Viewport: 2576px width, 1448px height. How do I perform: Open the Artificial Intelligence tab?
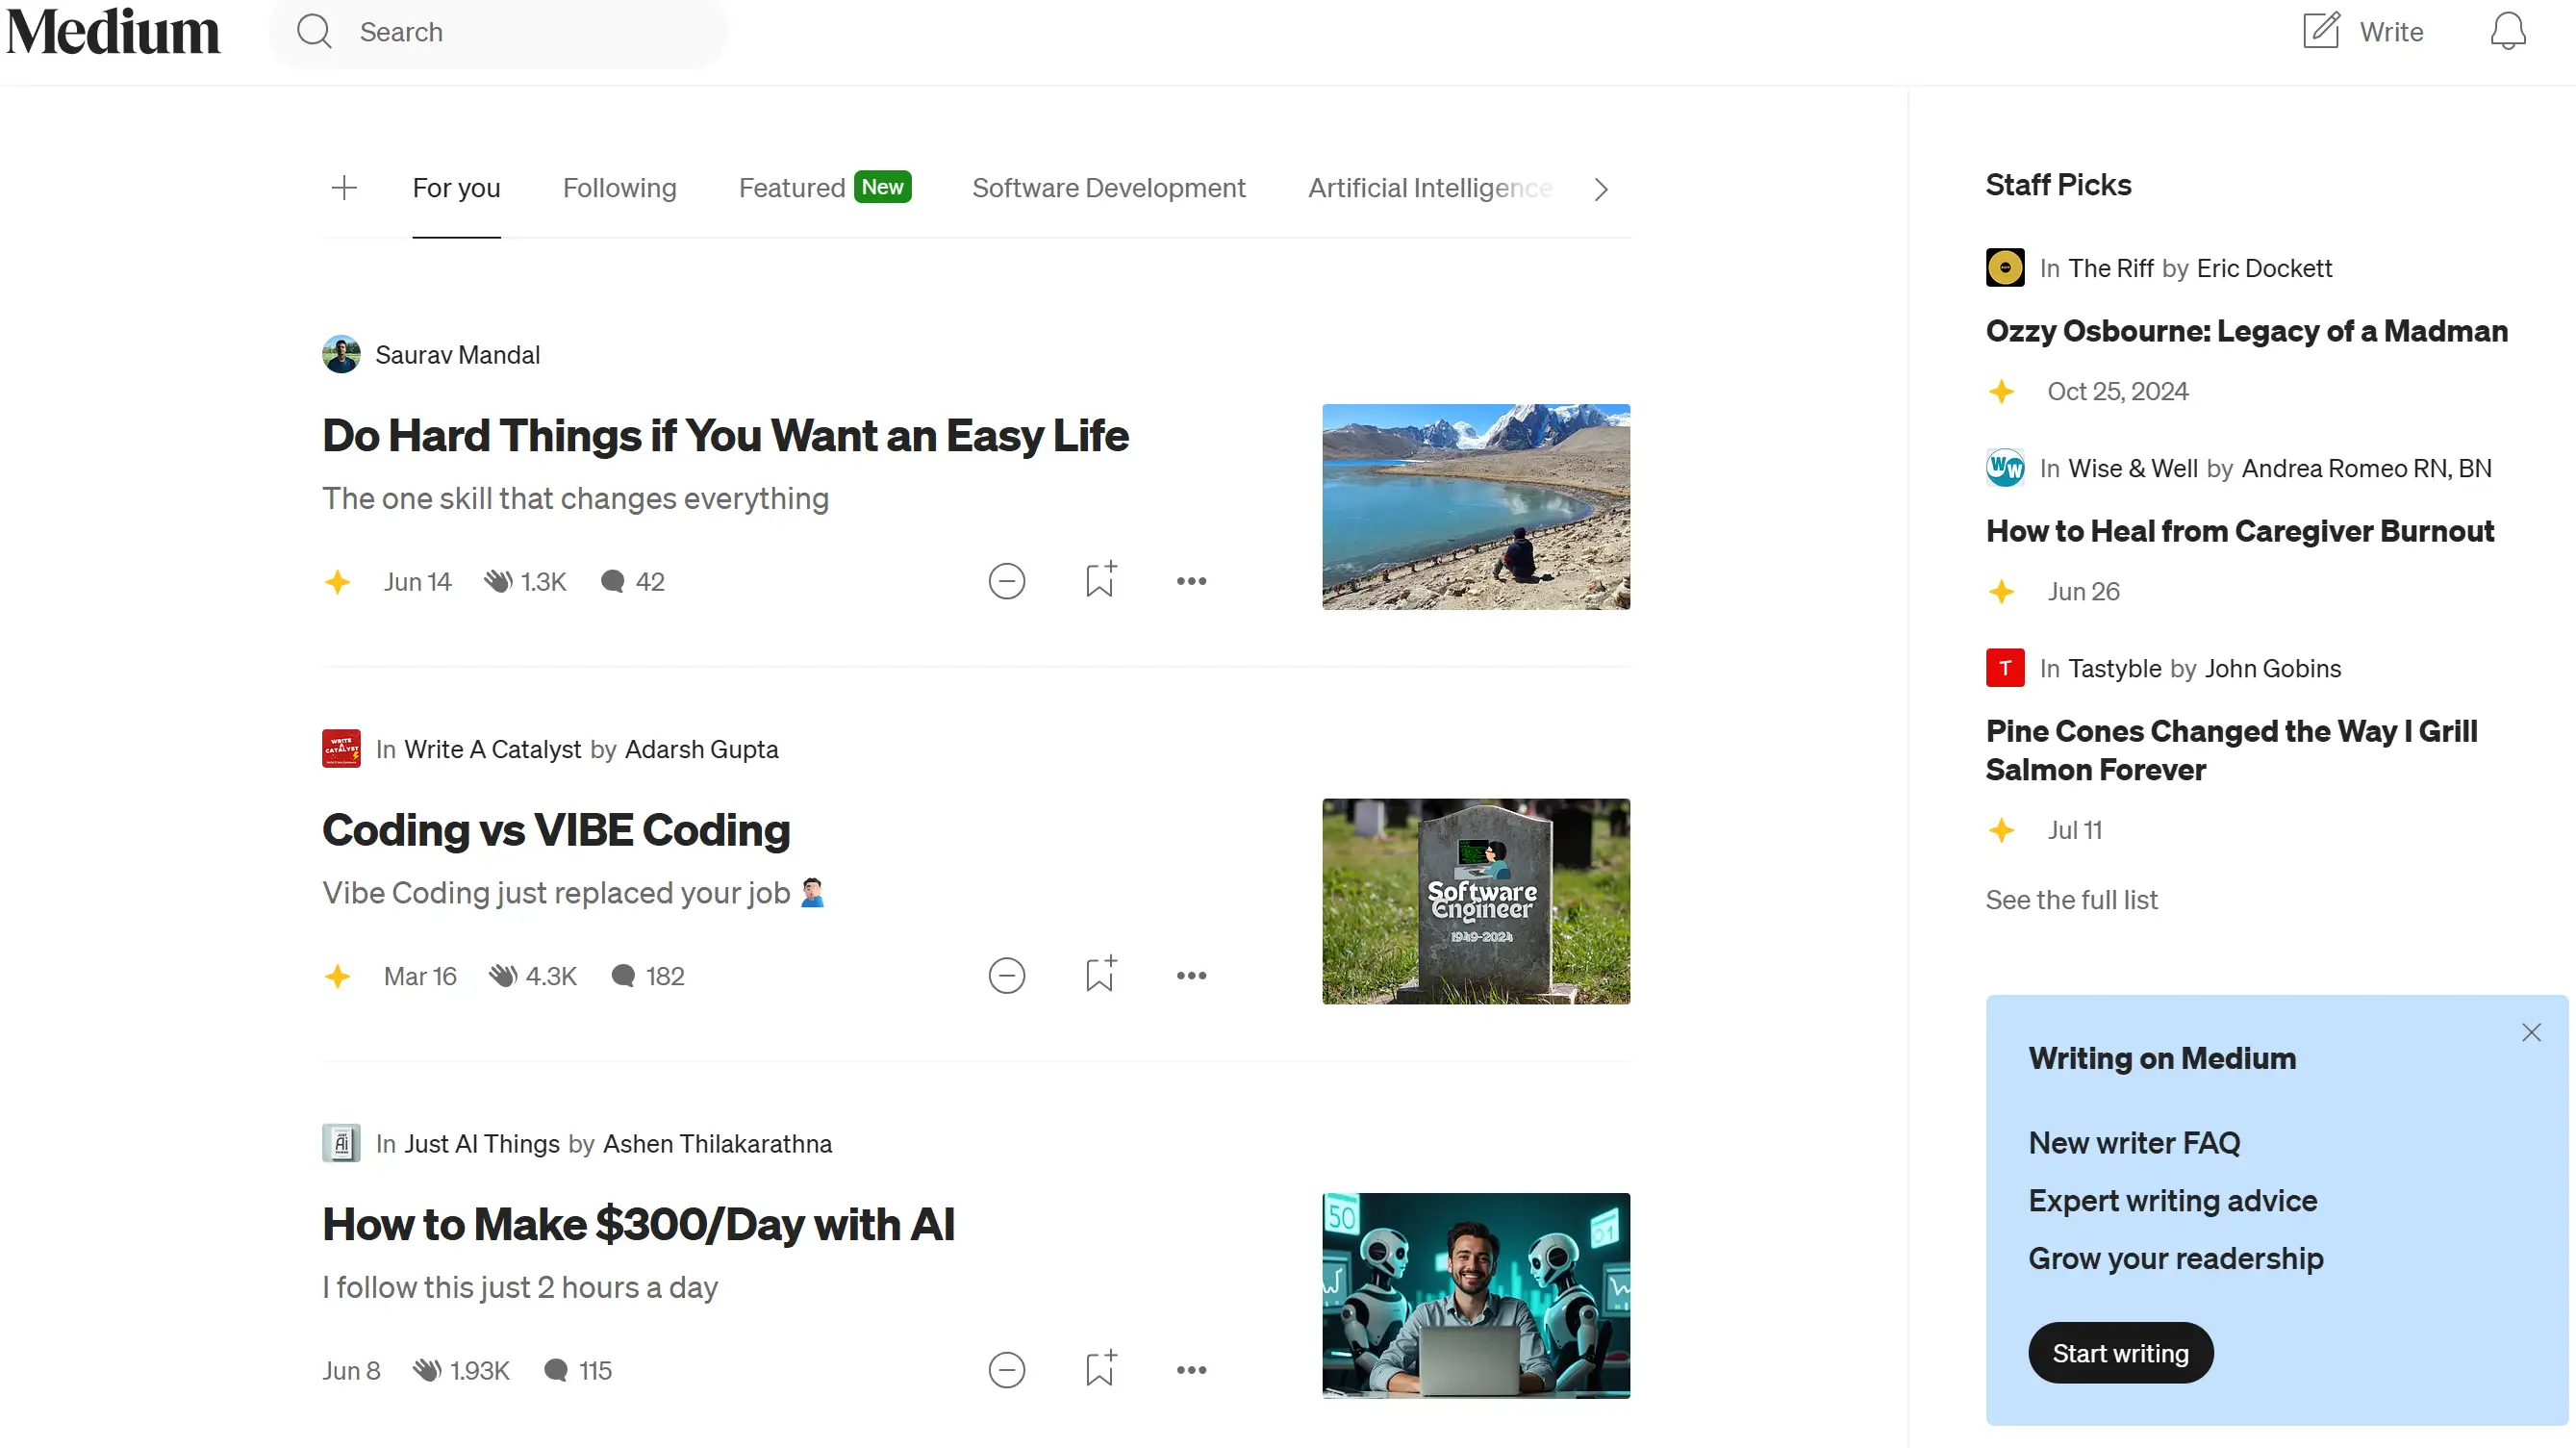point(1430,188)
